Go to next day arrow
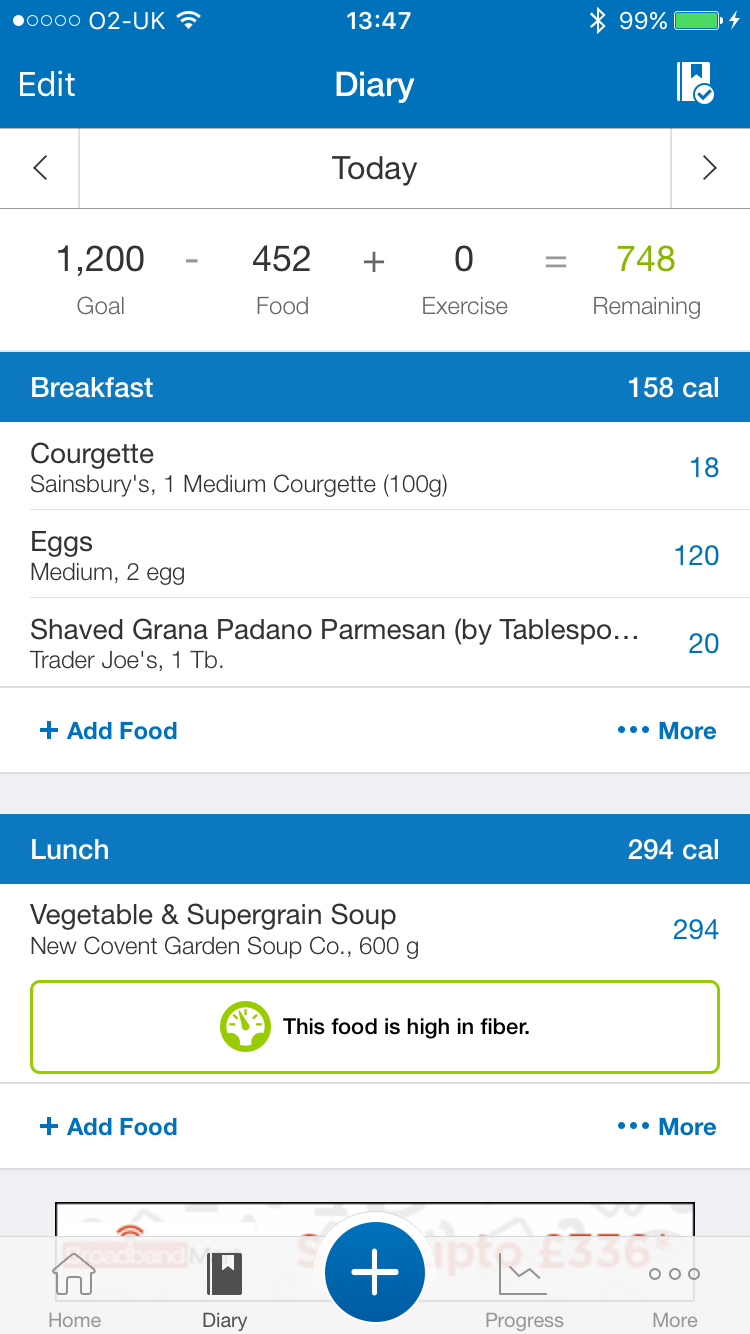Viewport: 750px width, 1334px height. tap(709, 168)
